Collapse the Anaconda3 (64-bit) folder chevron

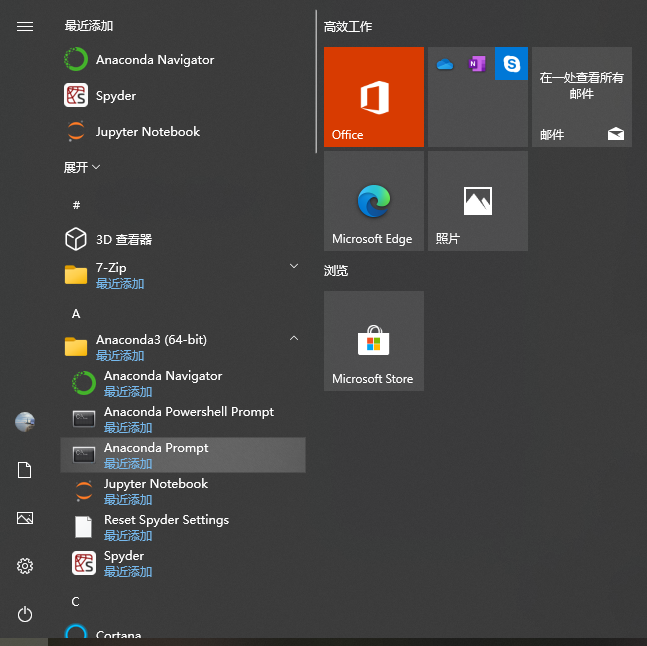coord(294,338)
